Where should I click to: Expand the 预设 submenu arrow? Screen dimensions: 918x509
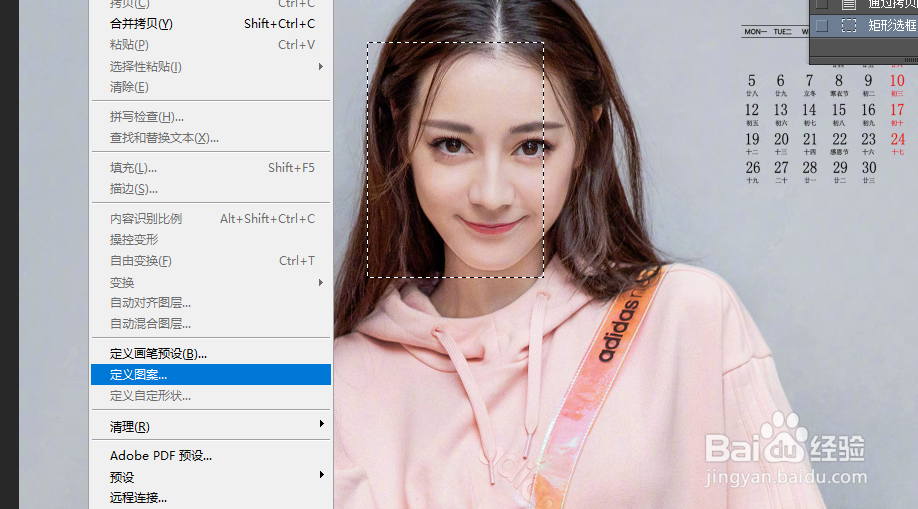pos(321,474)
